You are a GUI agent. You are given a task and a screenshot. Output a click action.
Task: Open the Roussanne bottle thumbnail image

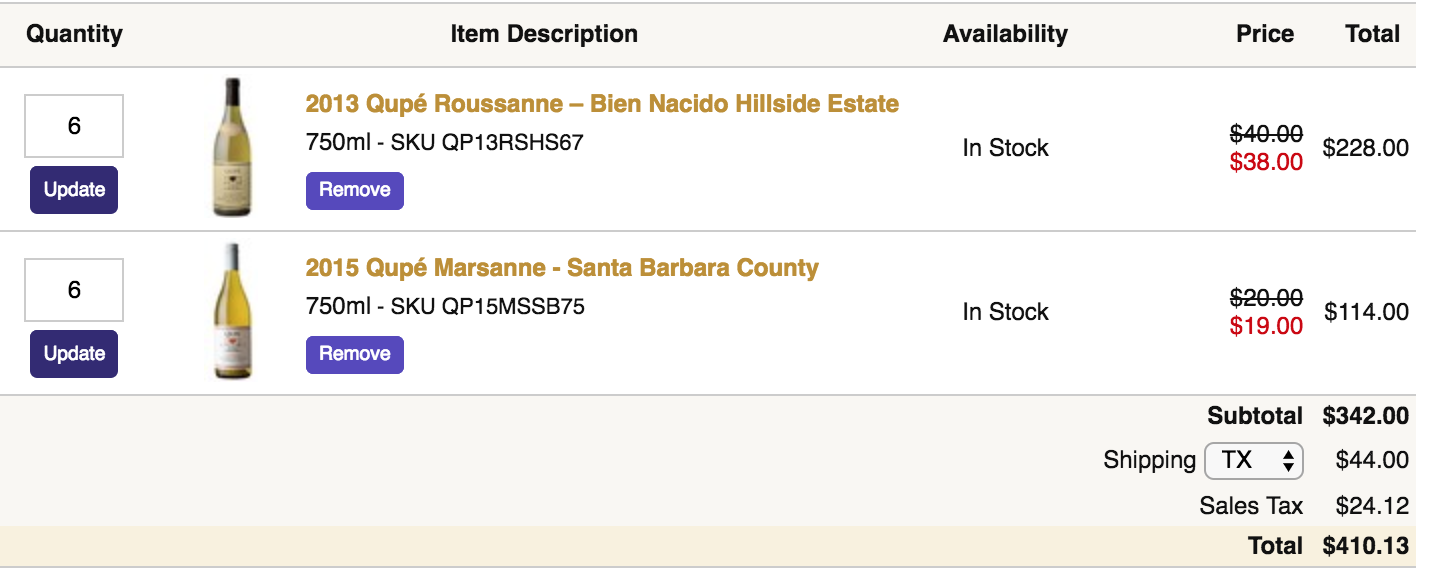click(x=233, y=147)
